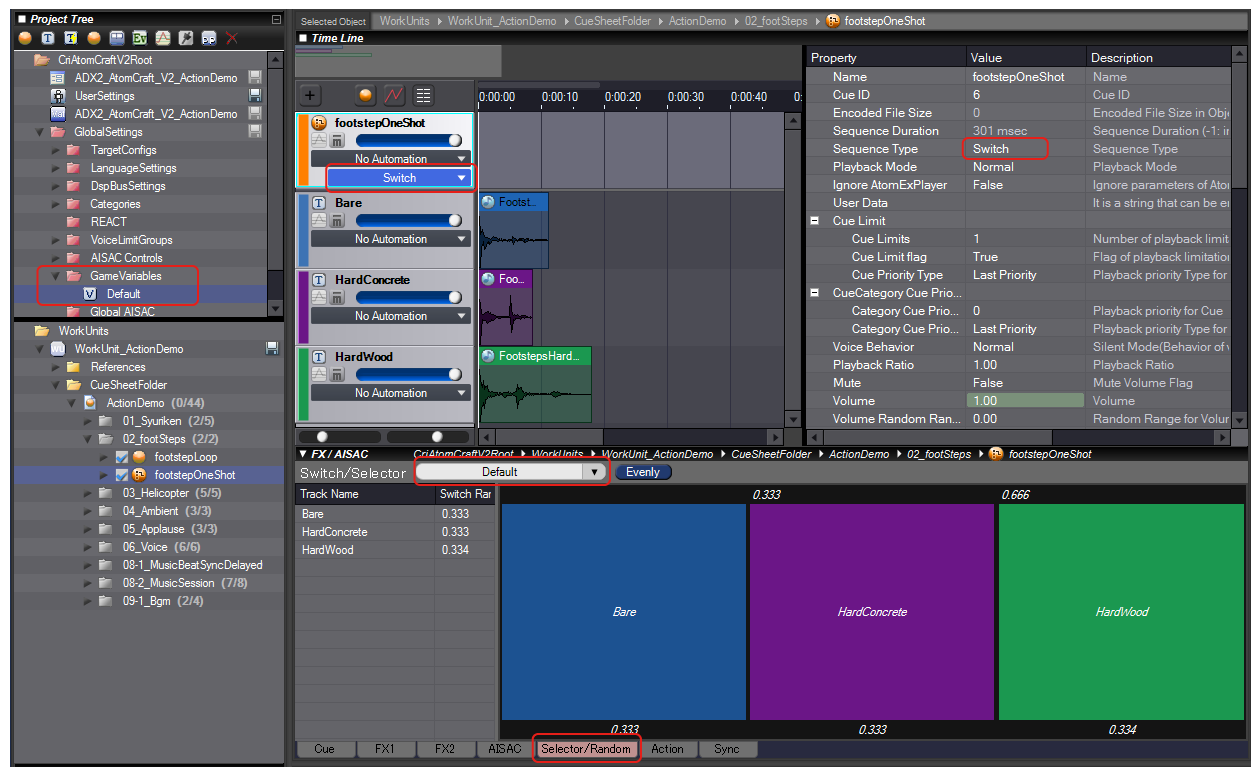
Task: Click the Ev event icon in Project Tree toolbar
Action: coord(140,38)
